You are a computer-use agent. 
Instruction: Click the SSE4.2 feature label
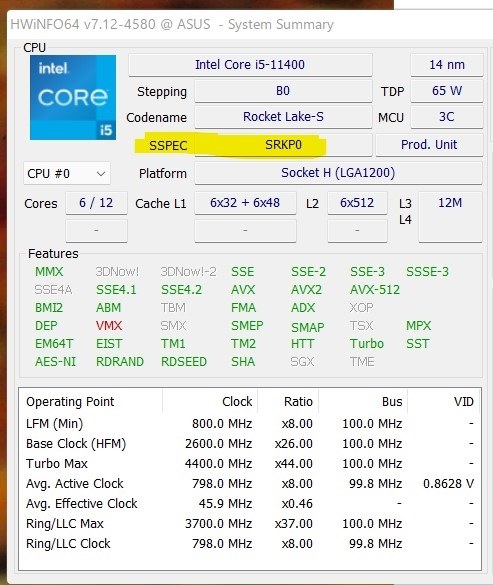181,290
